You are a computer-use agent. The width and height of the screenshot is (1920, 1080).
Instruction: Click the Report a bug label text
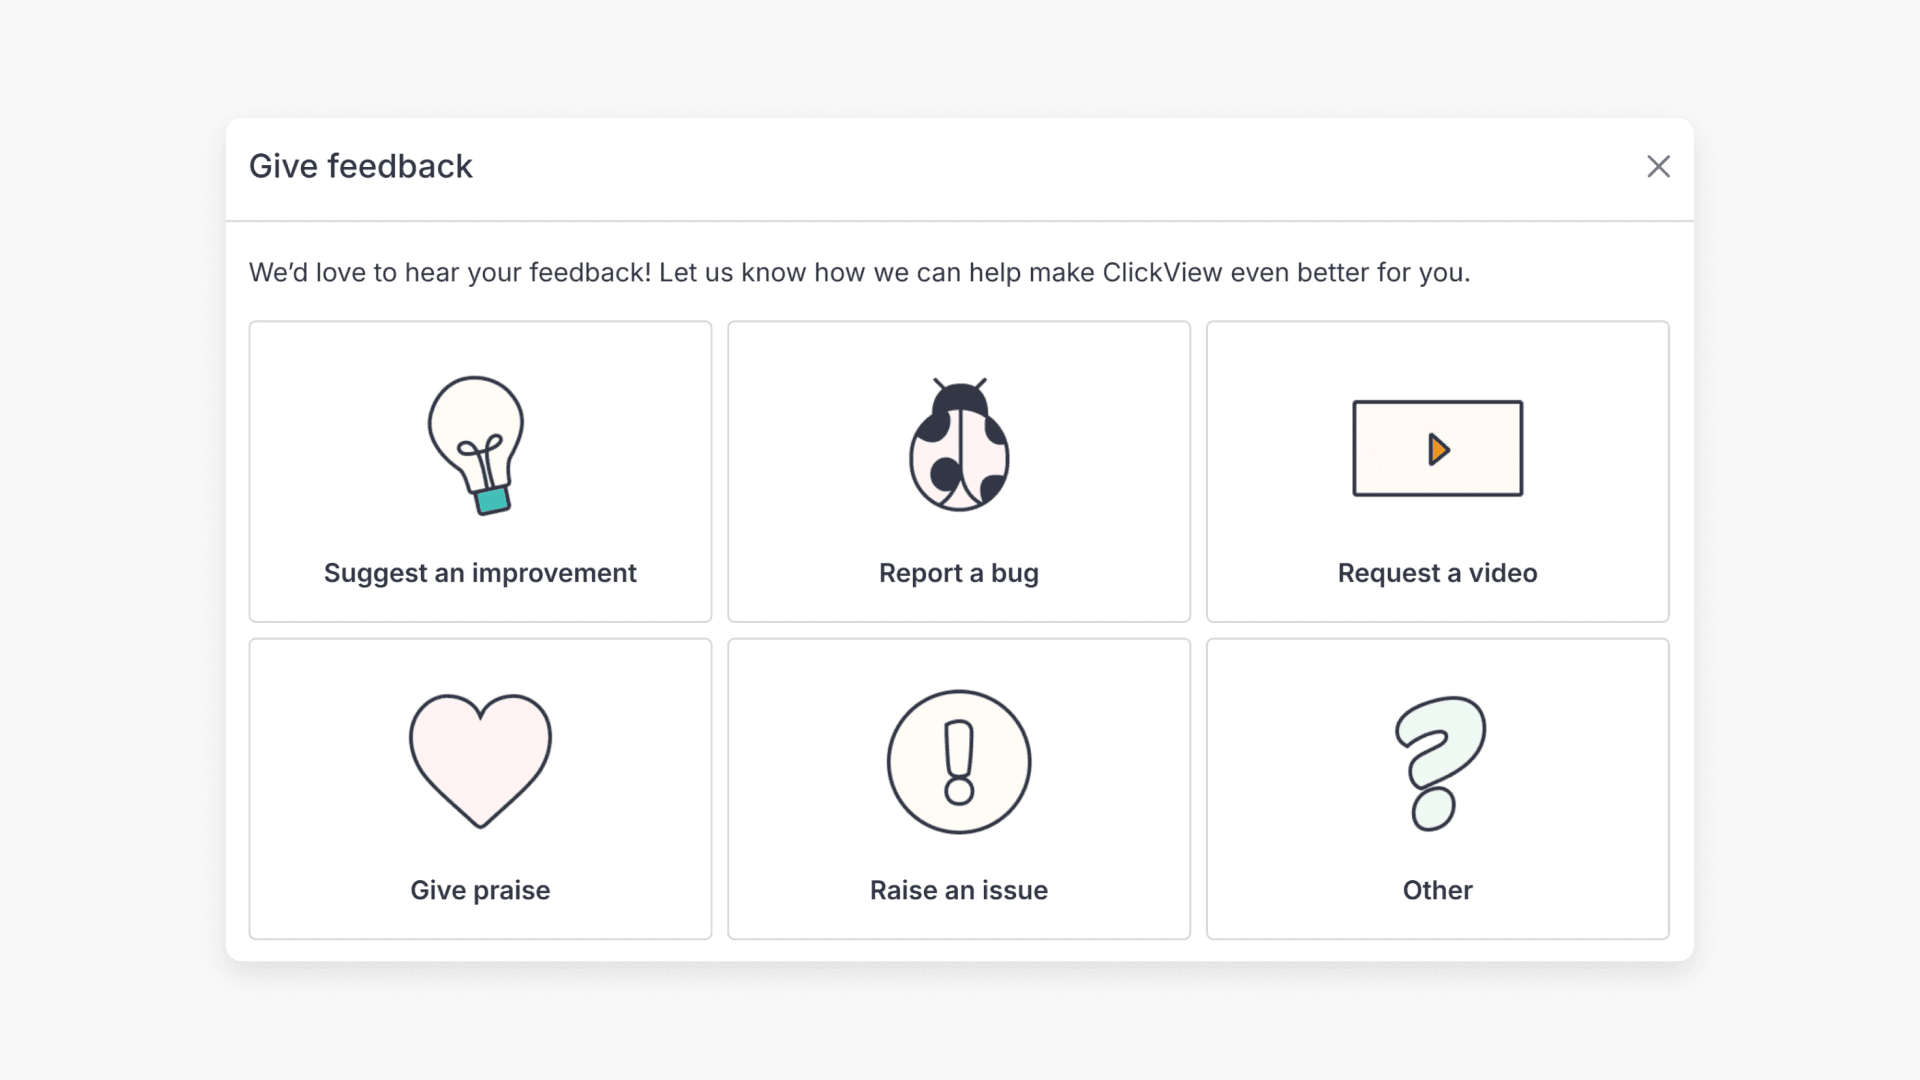958,573
